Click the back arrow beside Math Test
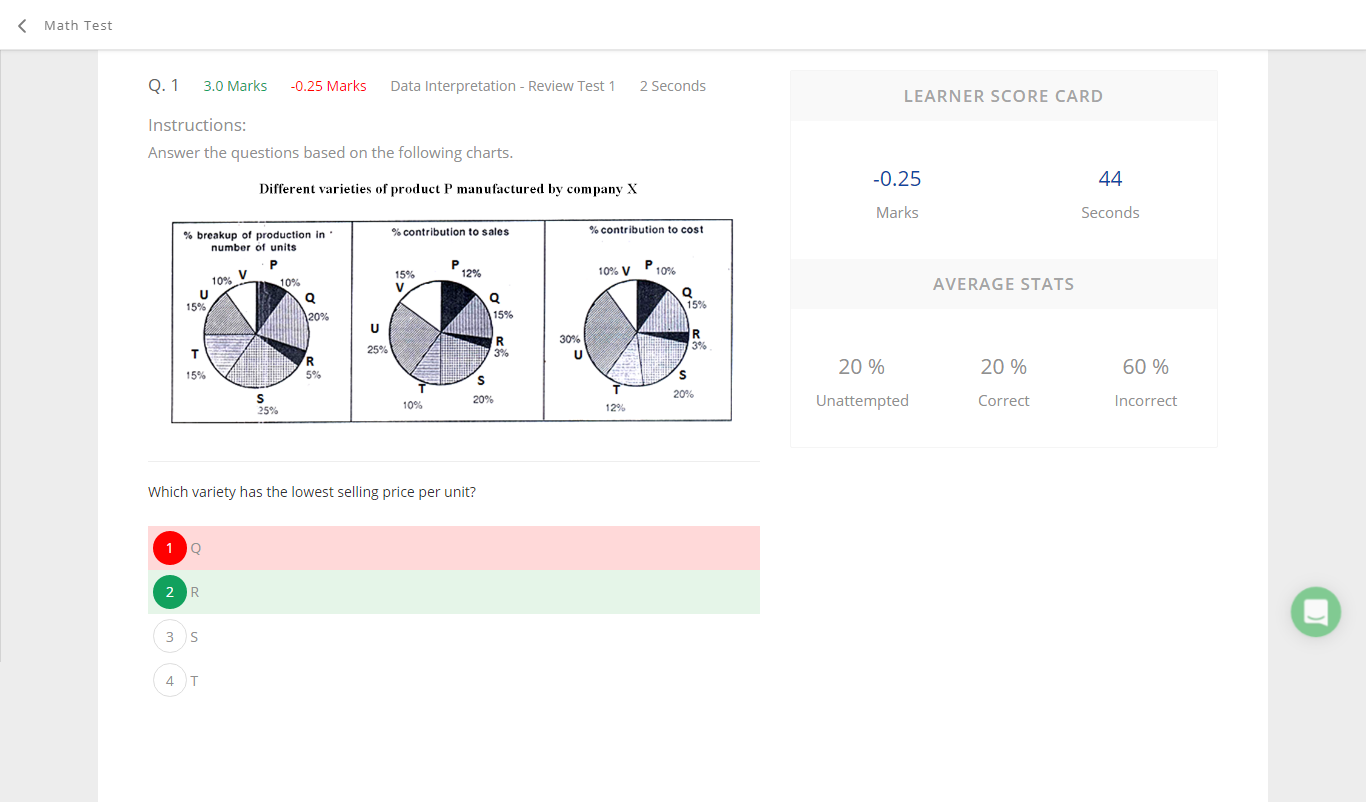 [x=22, y=25]
